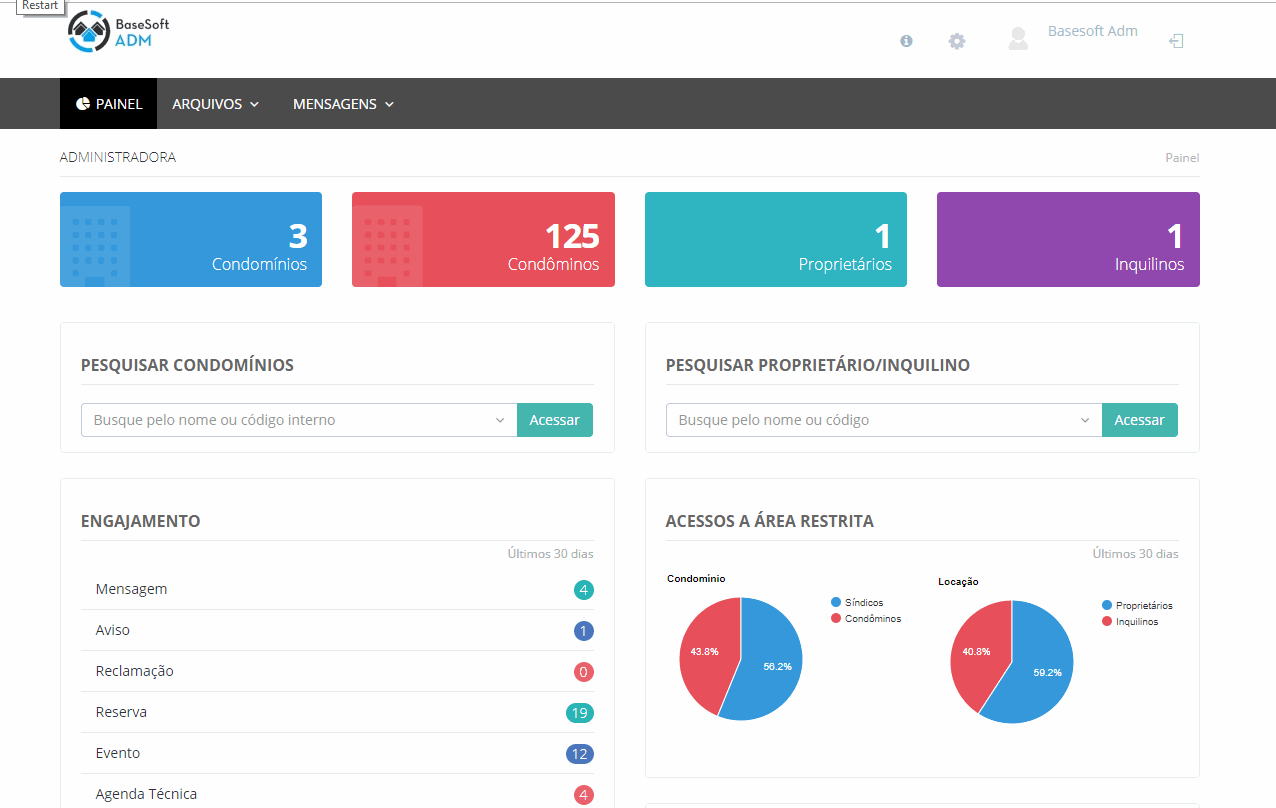Click the logout icon in header
Viewport: 1276px width, 808px height.
[1177, 41]
